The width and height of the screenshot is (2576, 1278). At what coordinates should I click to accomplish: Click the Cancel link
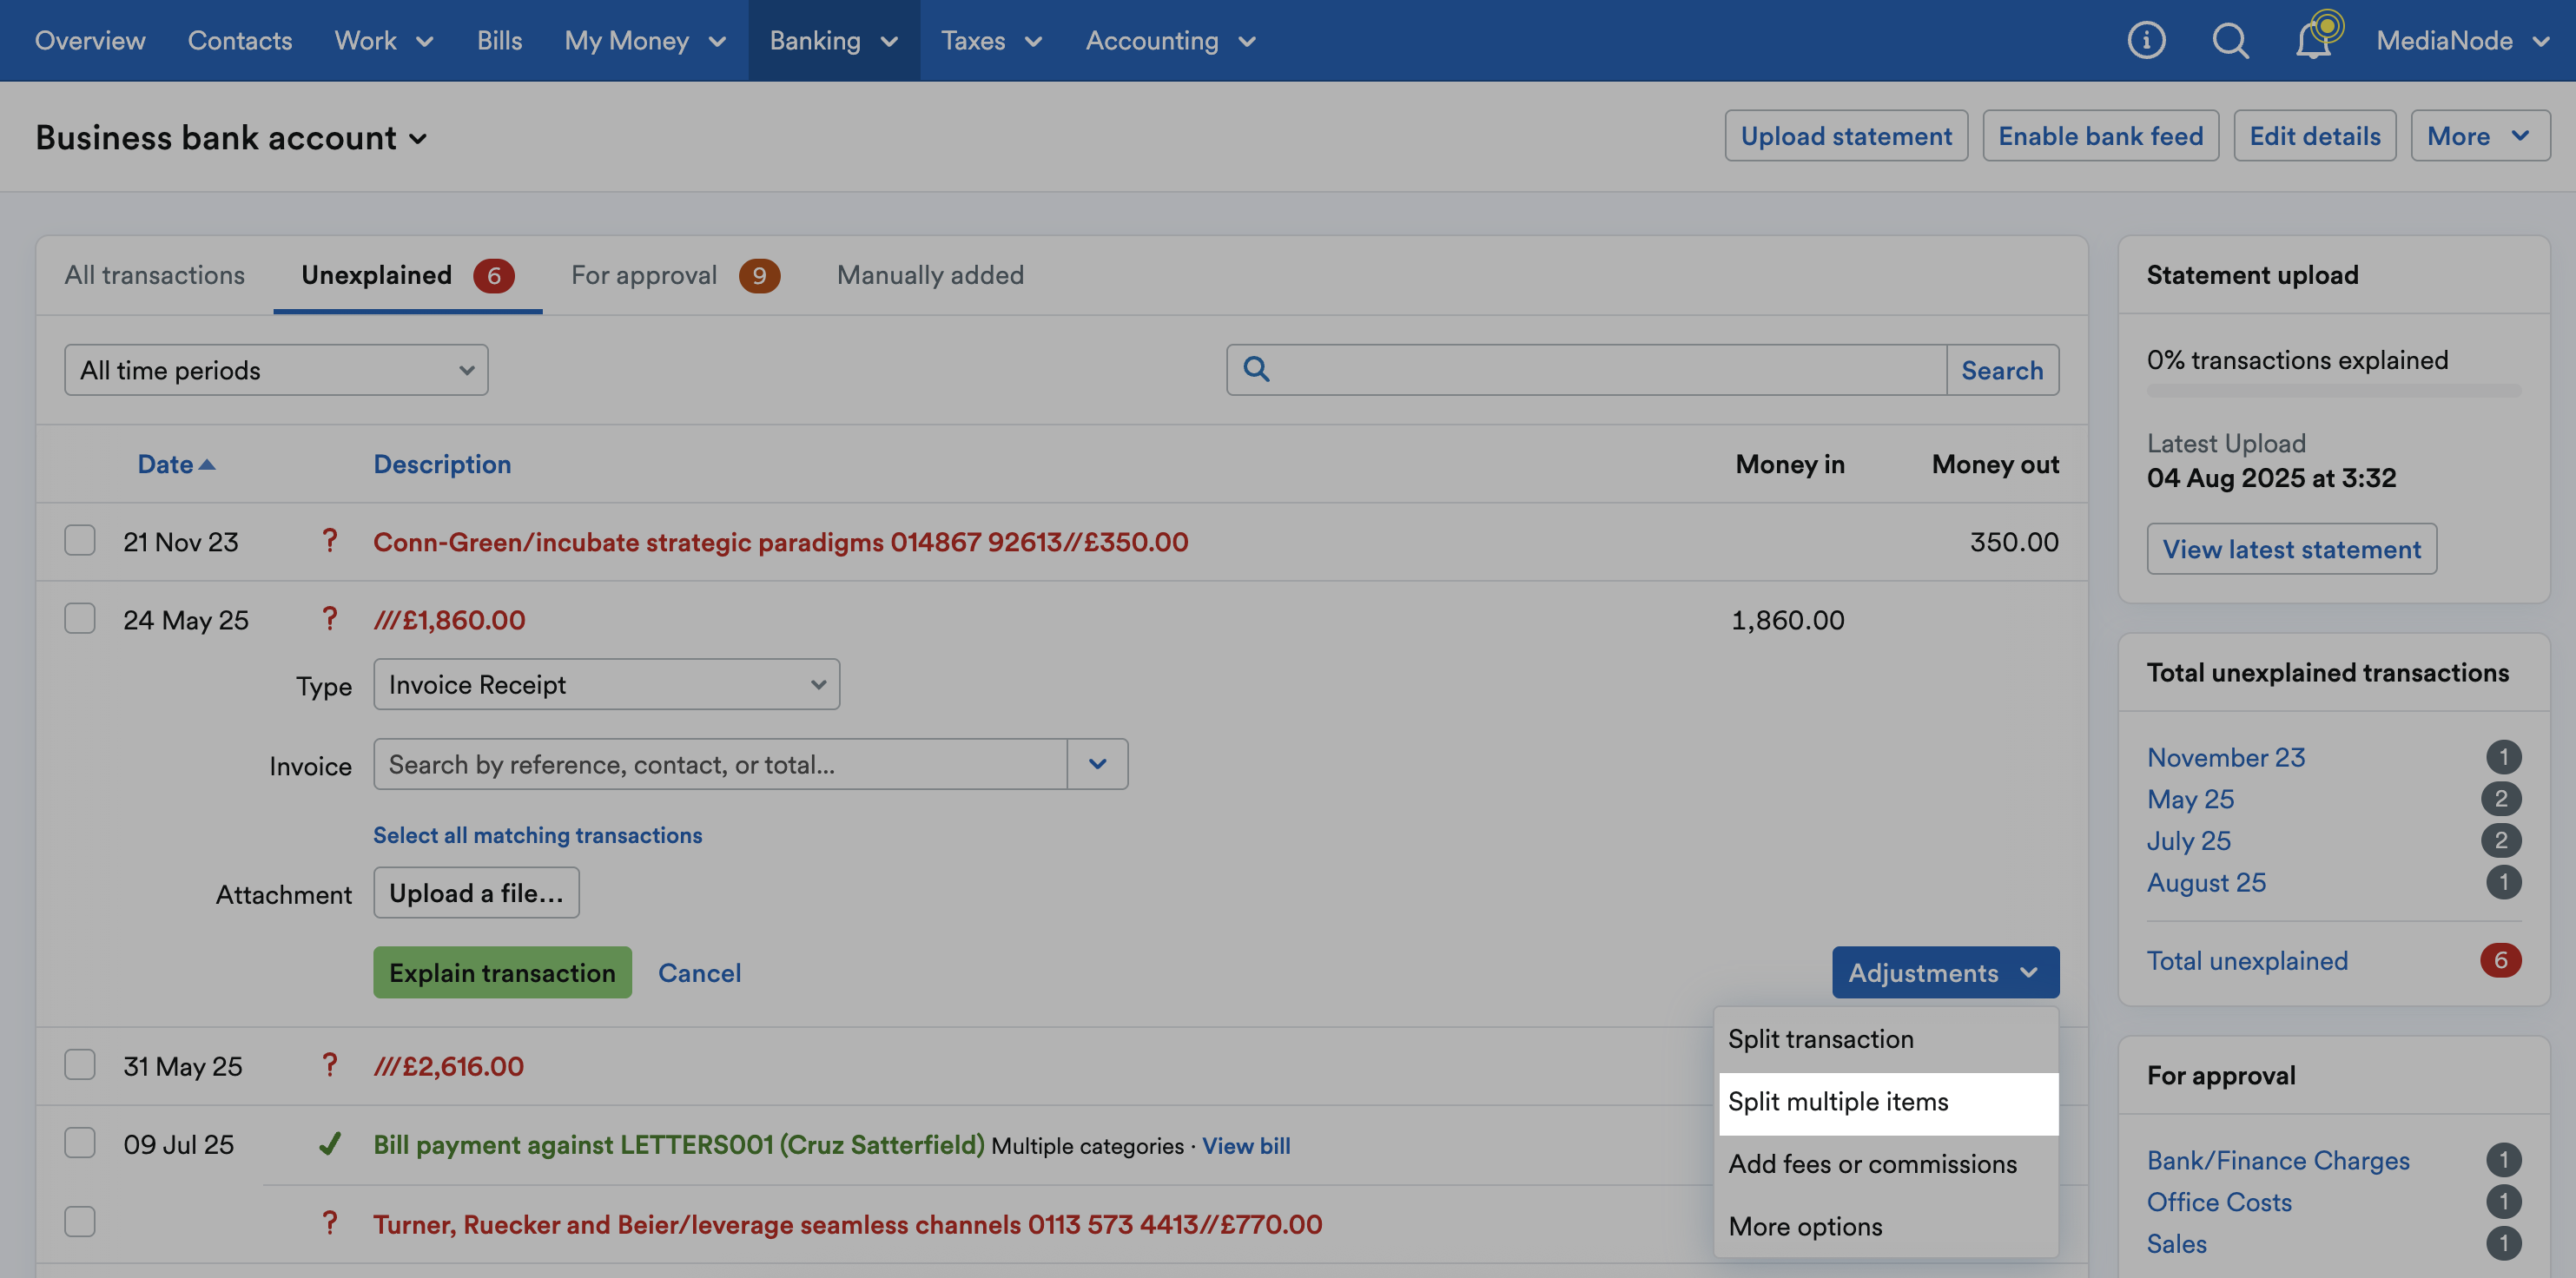tap(699, 972)
